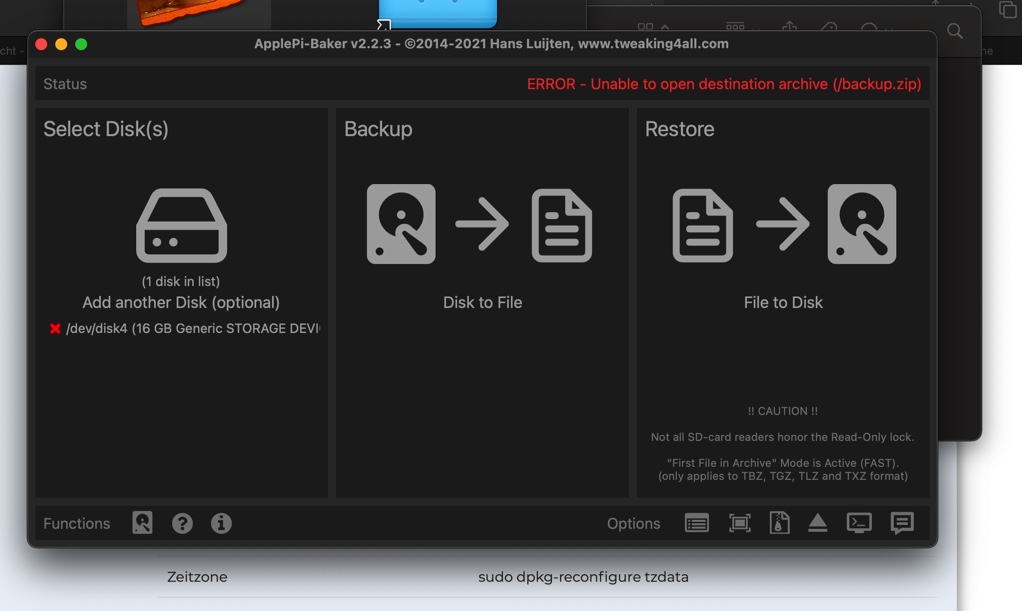Click the frame-shaped icon in Options
1022x611 pixels.
click(x=739, y=523)
